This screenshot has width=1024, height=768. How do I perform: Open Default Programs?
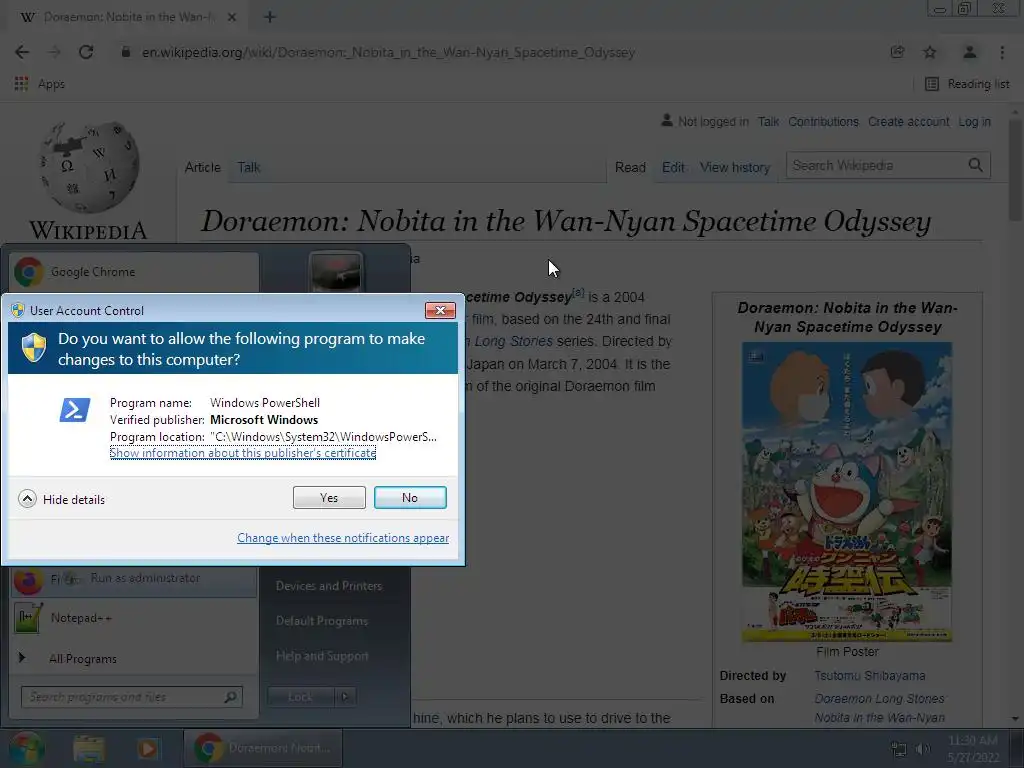(x=322, y=621)
